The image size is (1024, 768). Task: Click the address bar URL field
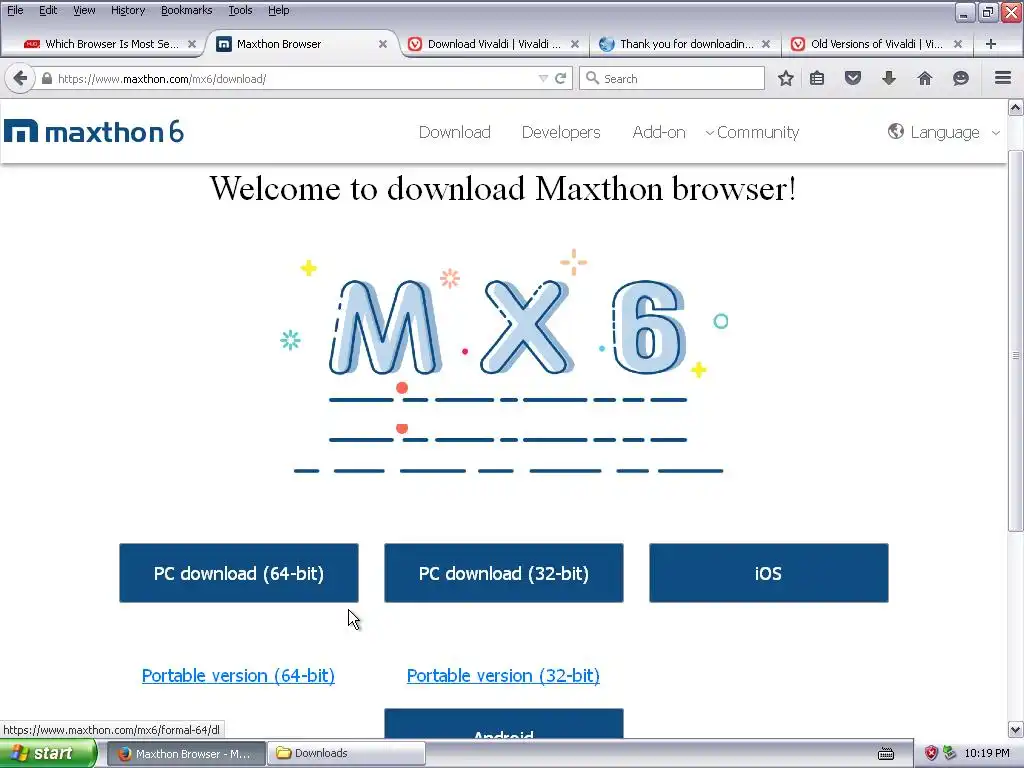(294, 78)
